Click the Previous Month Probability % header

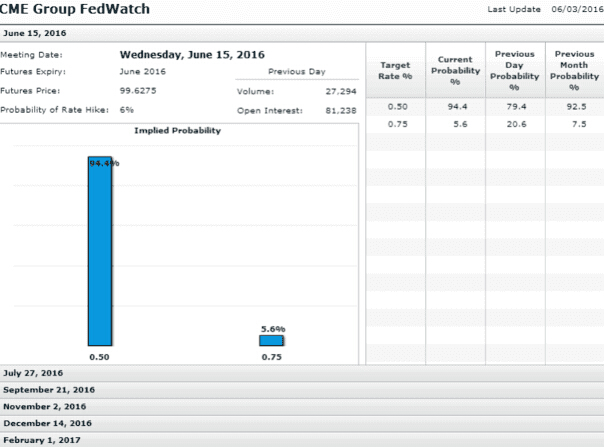point(574,70)
